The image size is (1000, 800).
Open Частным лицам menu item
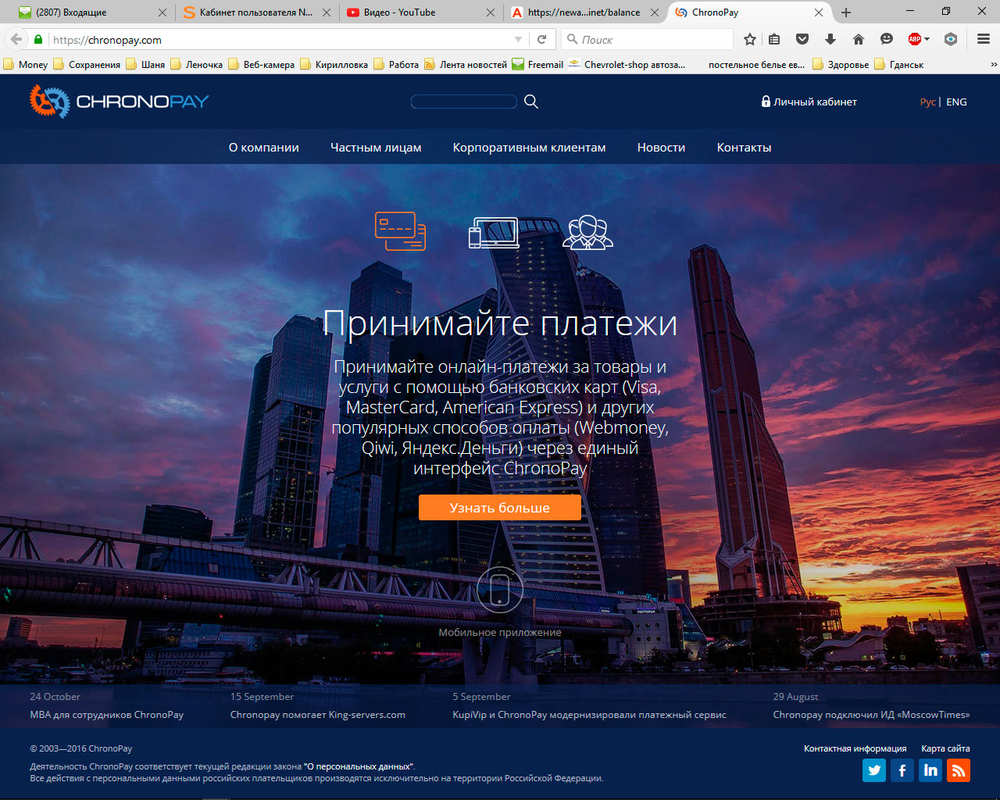pyautogui.click(x=376, y=147)
